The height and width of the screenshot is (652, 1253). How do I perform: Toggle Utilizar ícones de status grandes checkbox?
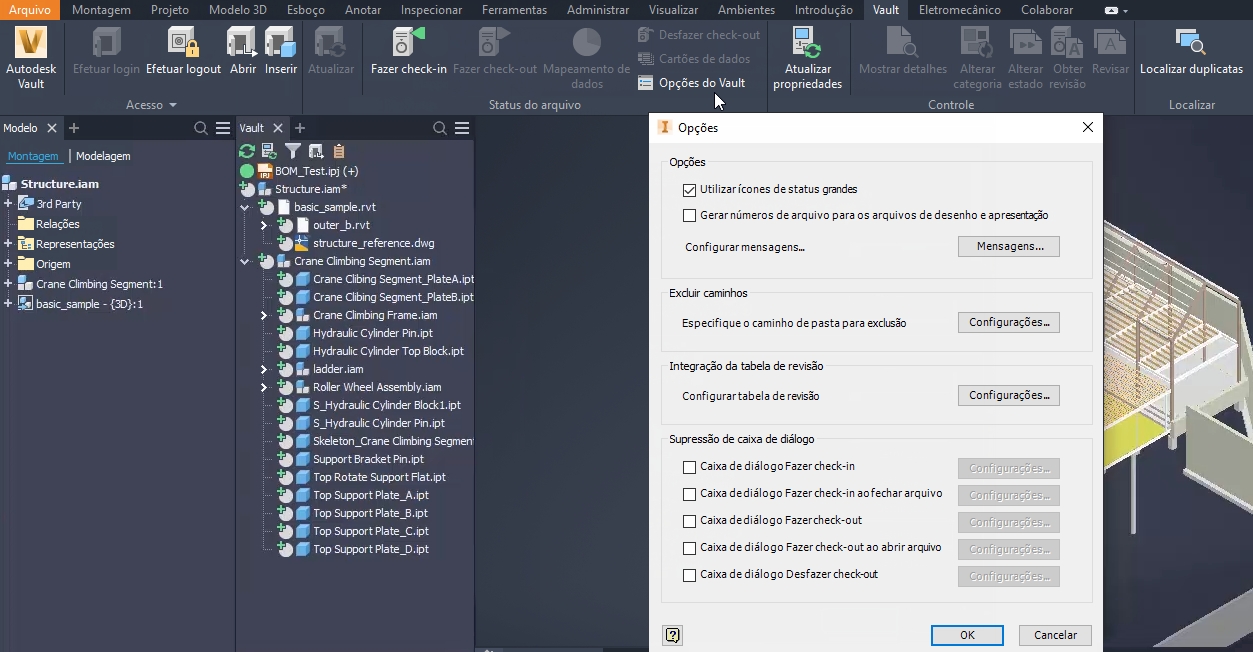coord(689,189)
